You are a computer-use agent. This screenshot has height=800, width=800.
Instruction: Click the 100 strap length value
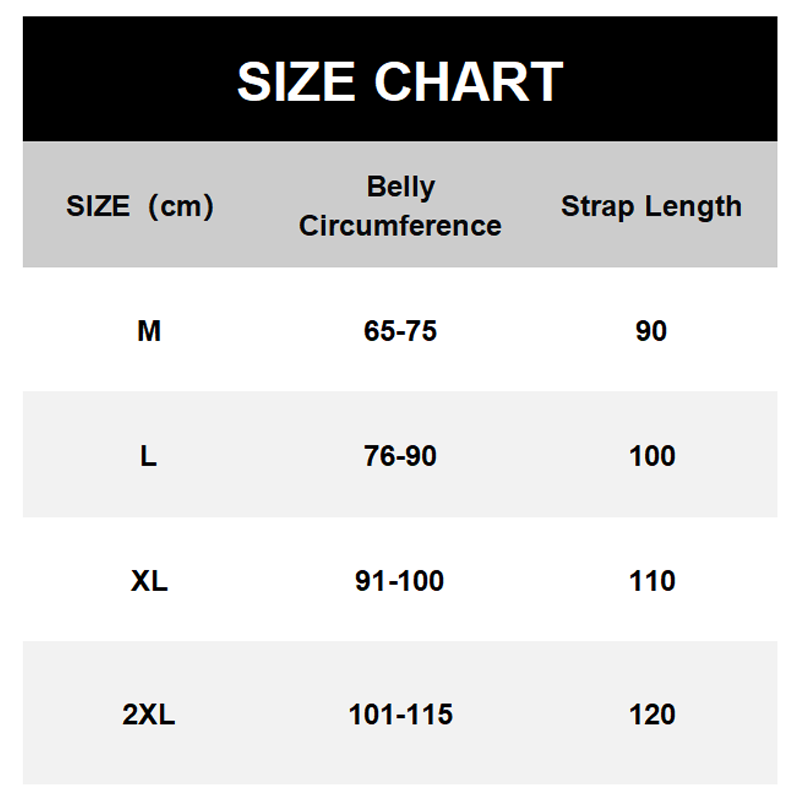pos(652,456)
